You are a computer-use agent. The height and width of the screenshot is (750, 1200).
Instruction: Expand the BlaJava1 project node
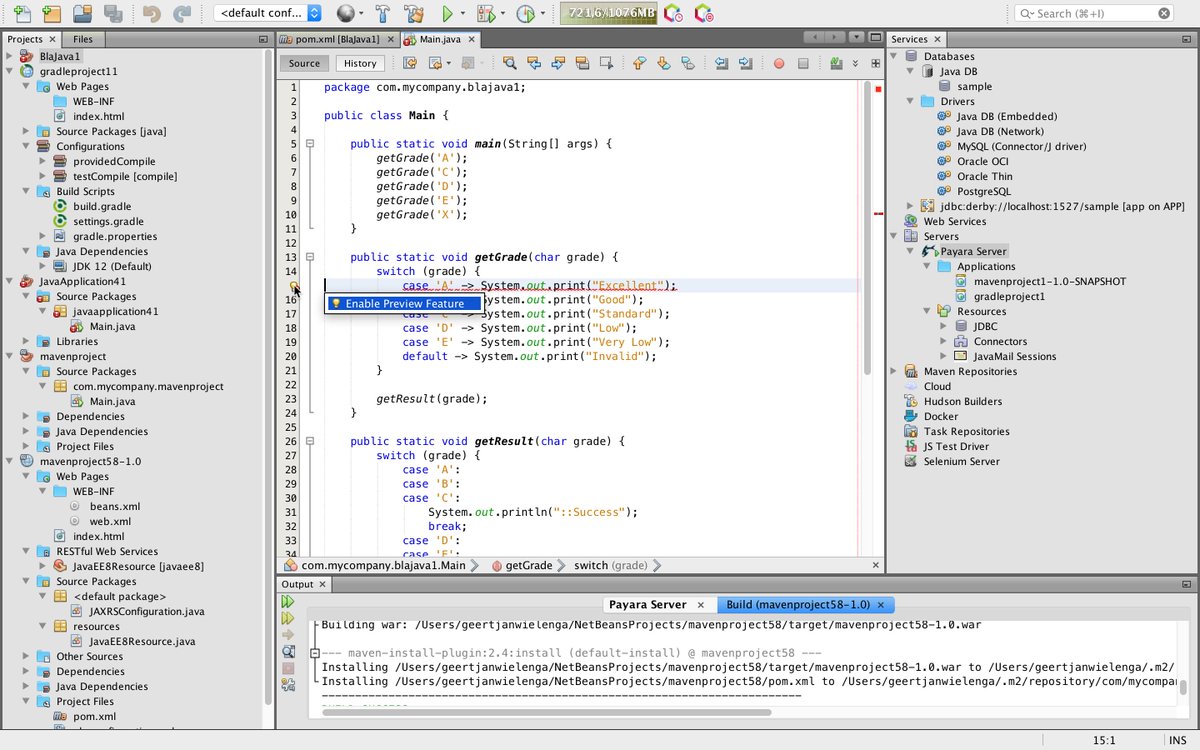coord(10,56)
